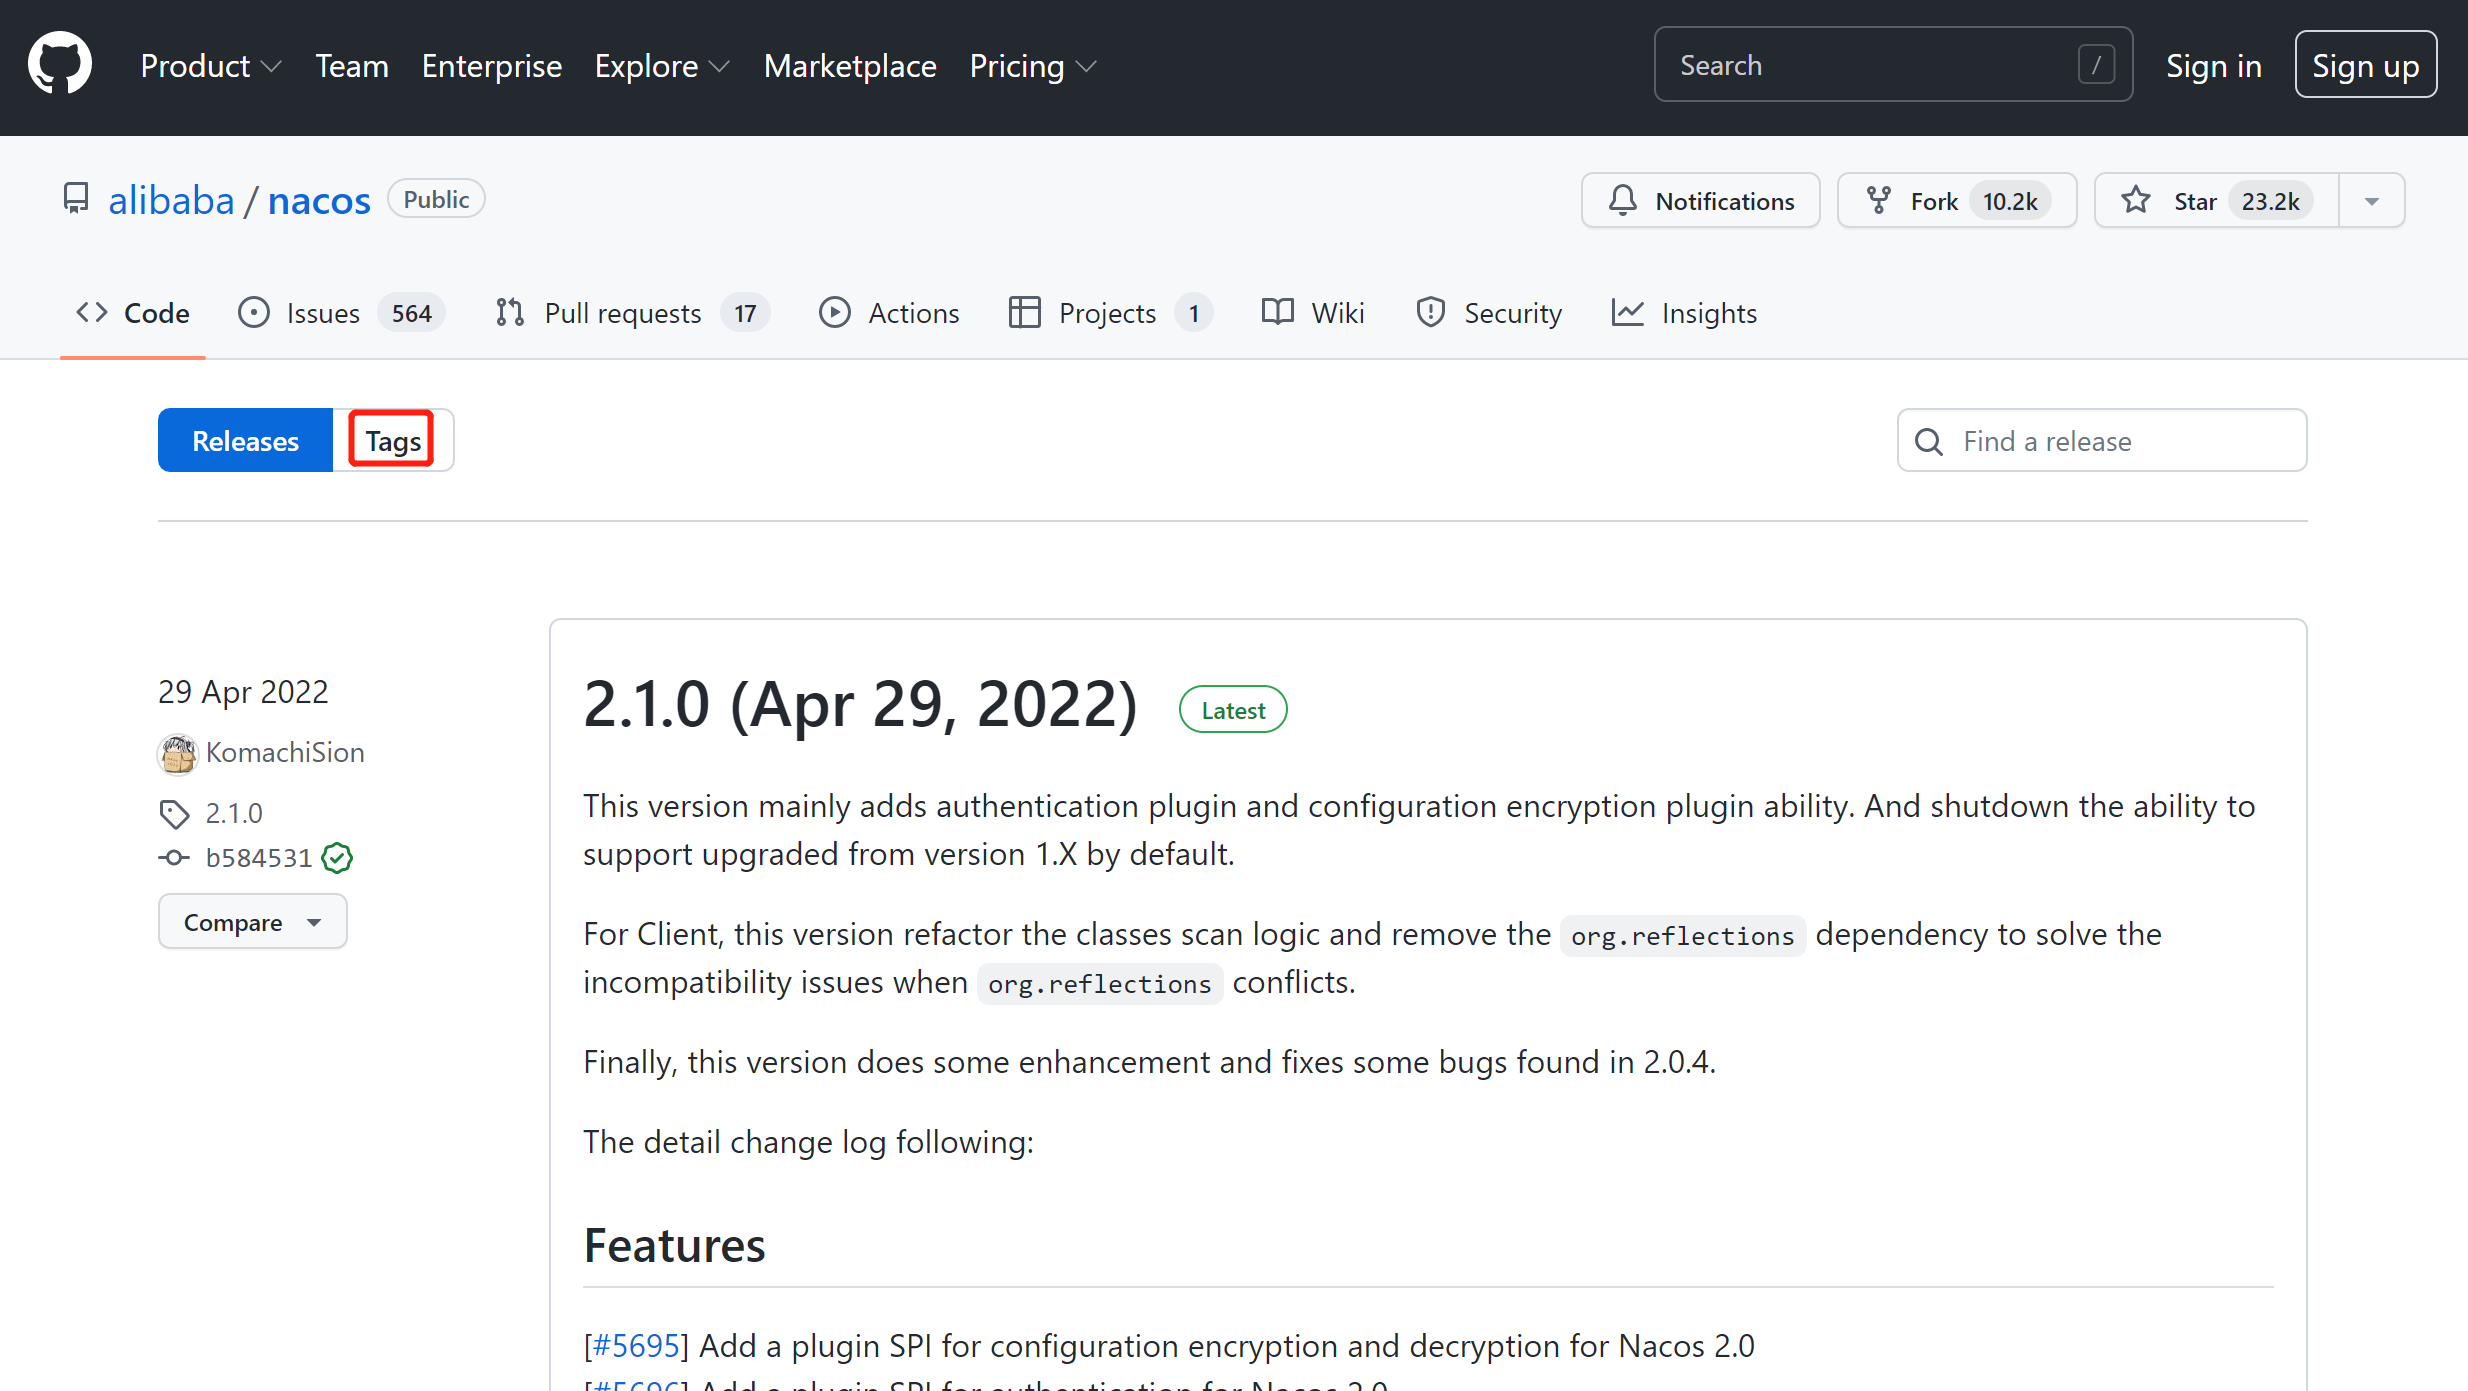Expand the Pricing dropdown menu
Viewport: 2468px width, 1391px height.
[1033, 66]
